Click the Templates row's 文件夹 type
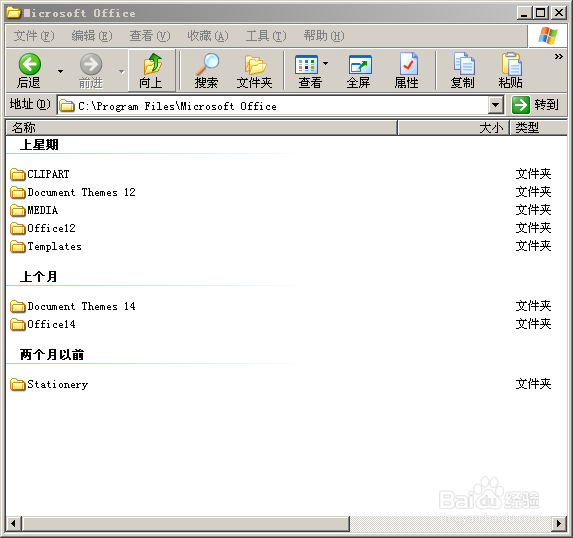Screen dimensions: 573x538 [533, 246]
